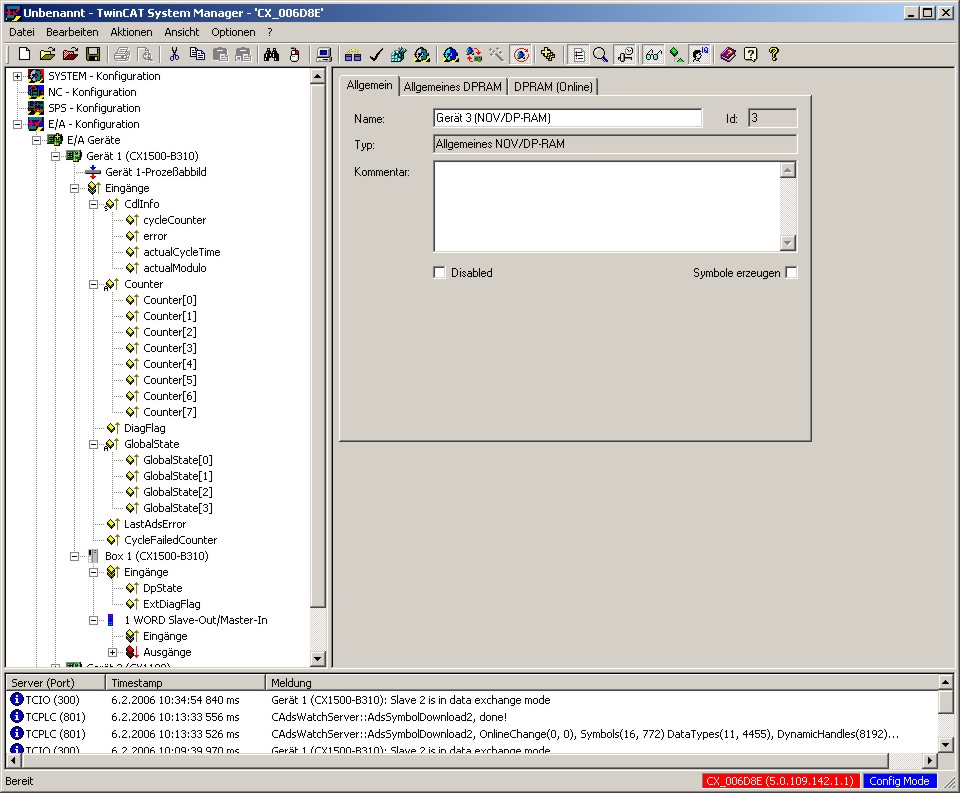Select GlobalState[2] tree item
The height and width of the screenshot is (793, 960).
tap(178, 492)
